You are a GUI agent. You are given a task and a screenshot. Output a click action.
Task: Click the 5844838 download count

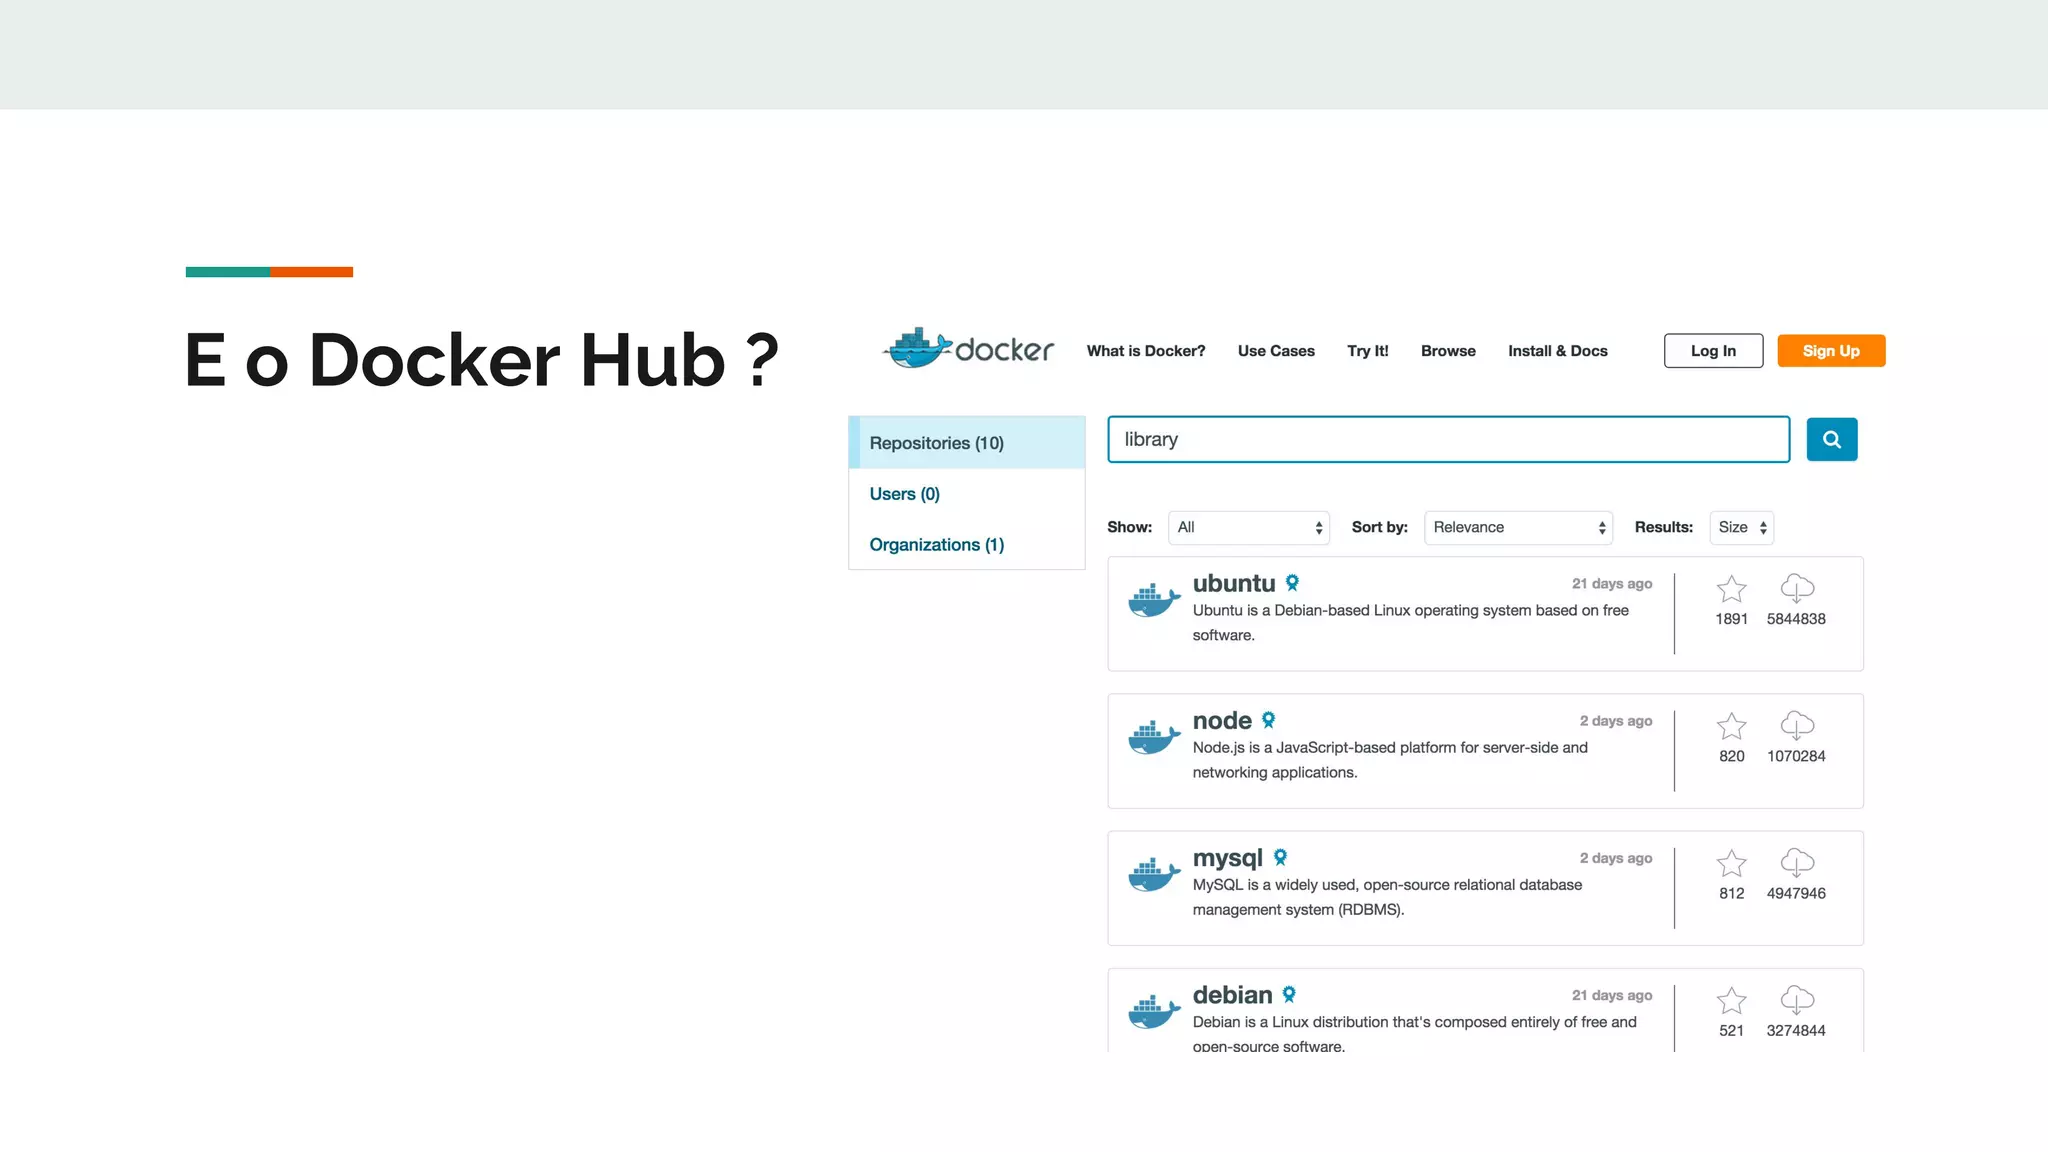coord(1796,619)
